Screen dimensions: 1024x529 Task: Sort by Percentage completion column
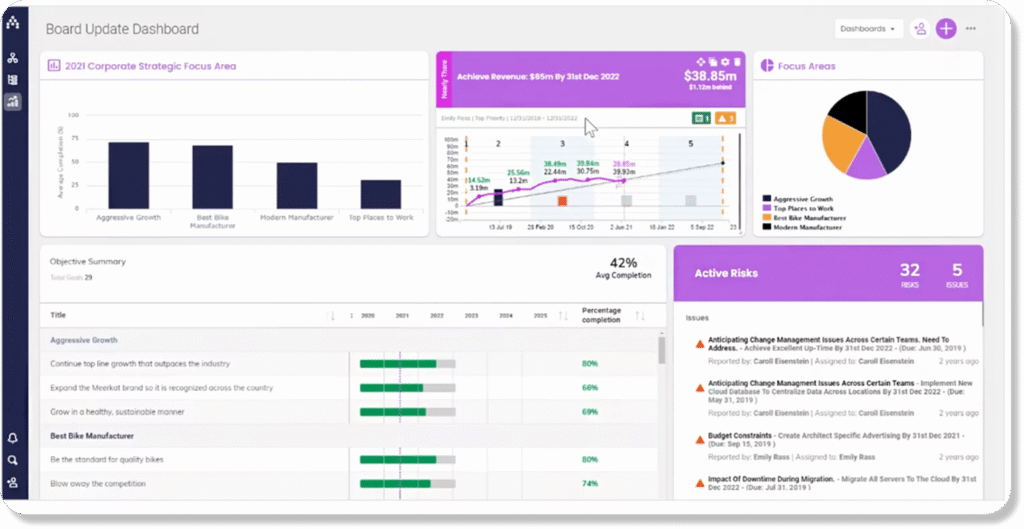coord(639,316)
